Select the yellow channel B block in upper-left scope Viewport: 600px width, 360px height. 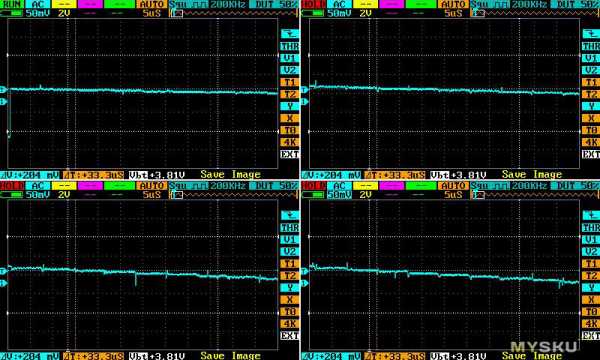(64, 4)
